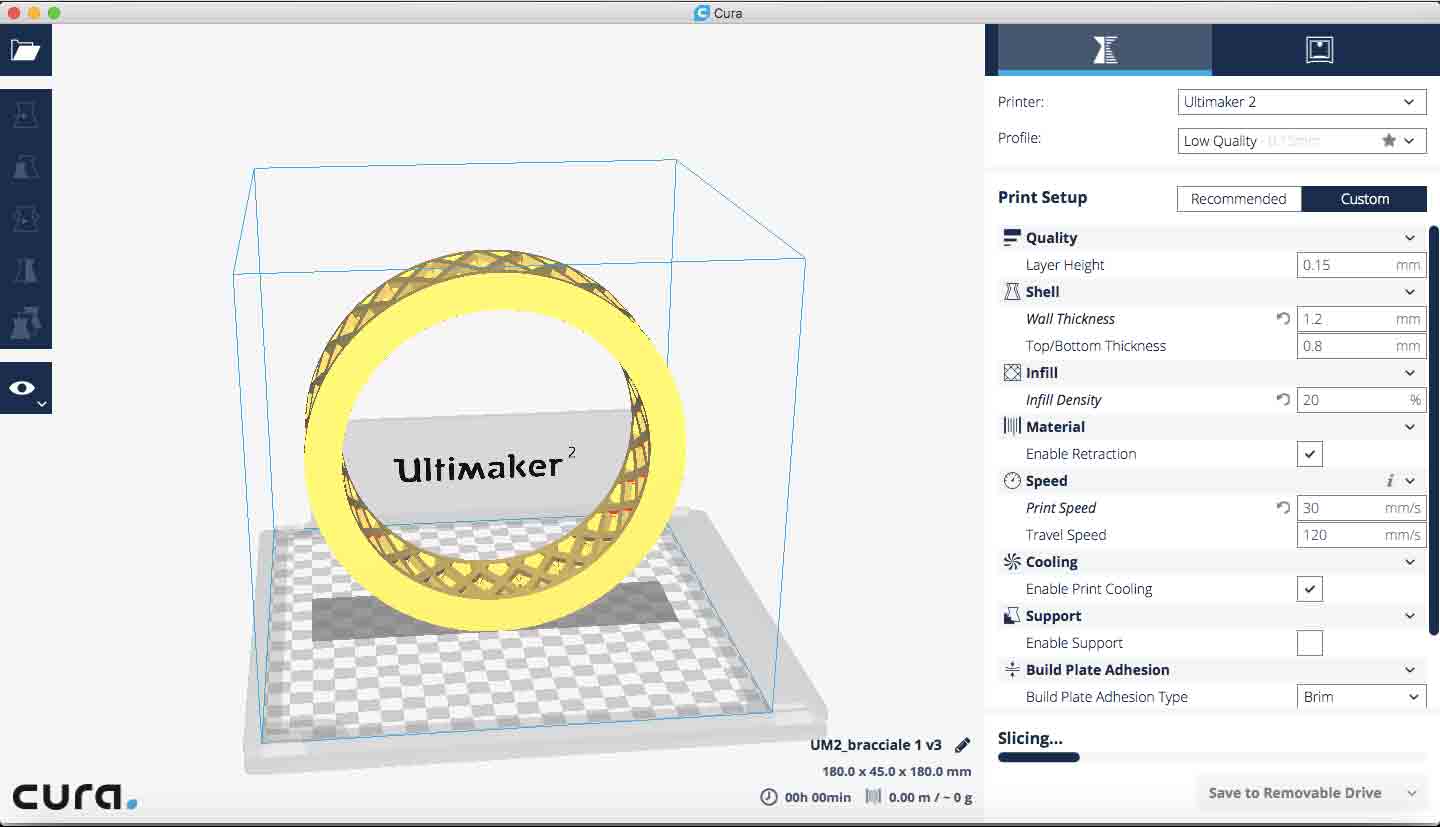Collapse the Quality section

(x=1409, y=238)
